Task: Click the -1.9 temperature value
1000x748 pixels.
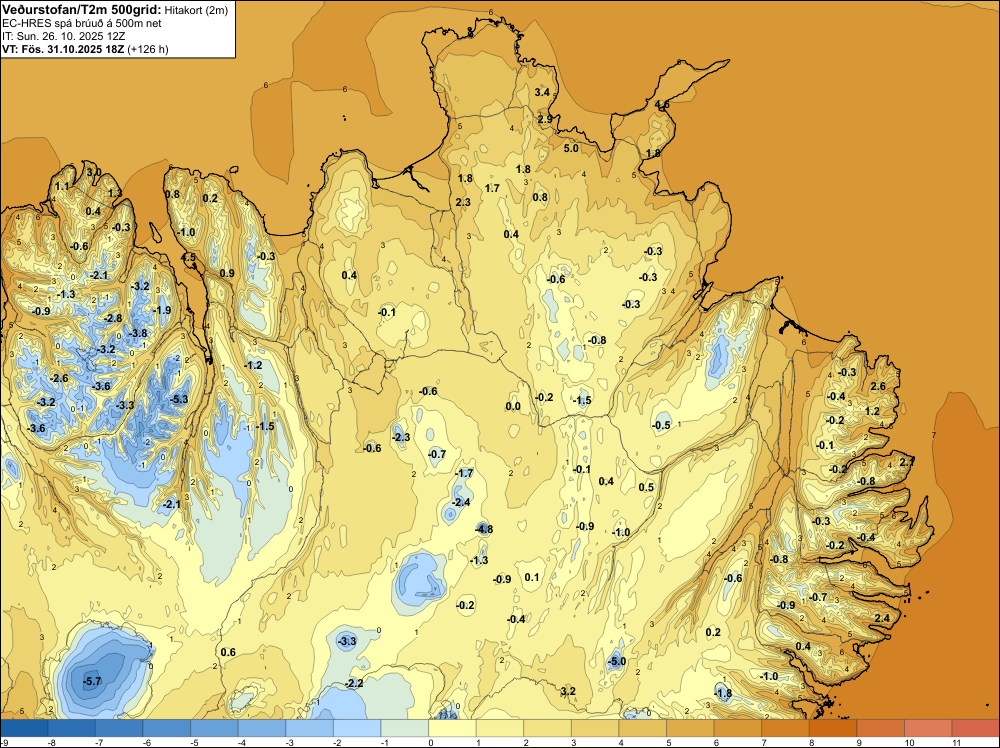Action: tap(162, 311)
